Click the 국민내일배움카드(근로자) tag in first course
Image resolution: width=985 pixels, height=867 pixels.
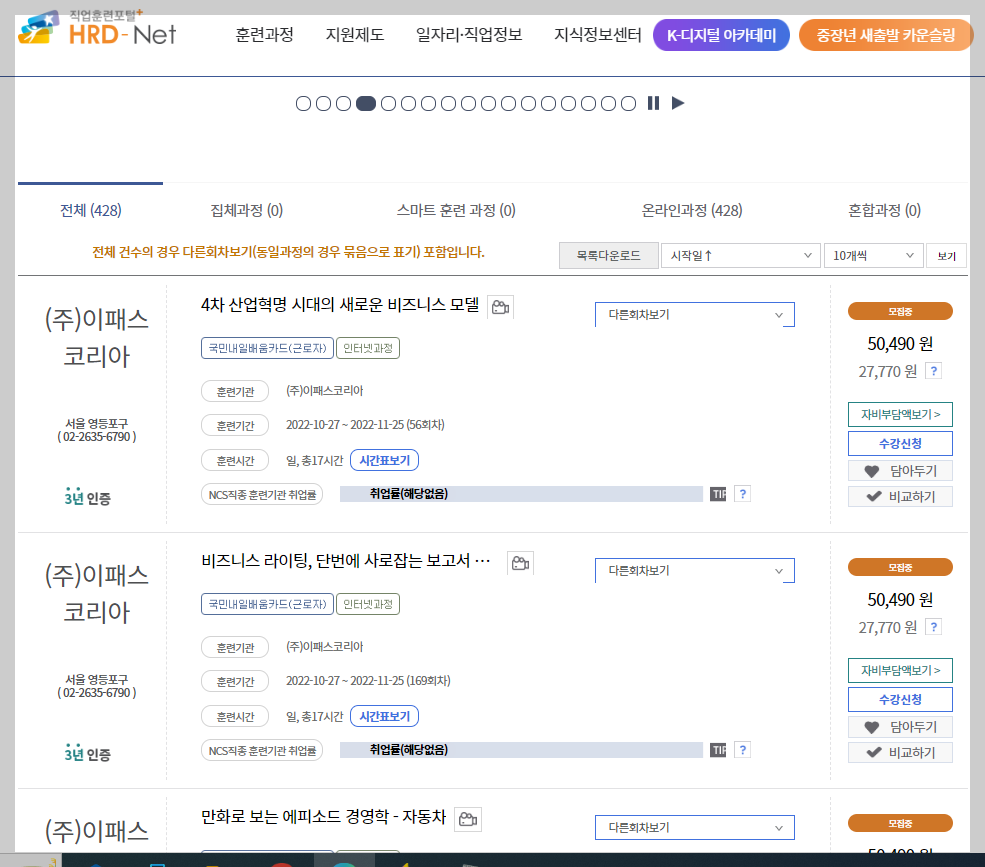pos(267,348)
